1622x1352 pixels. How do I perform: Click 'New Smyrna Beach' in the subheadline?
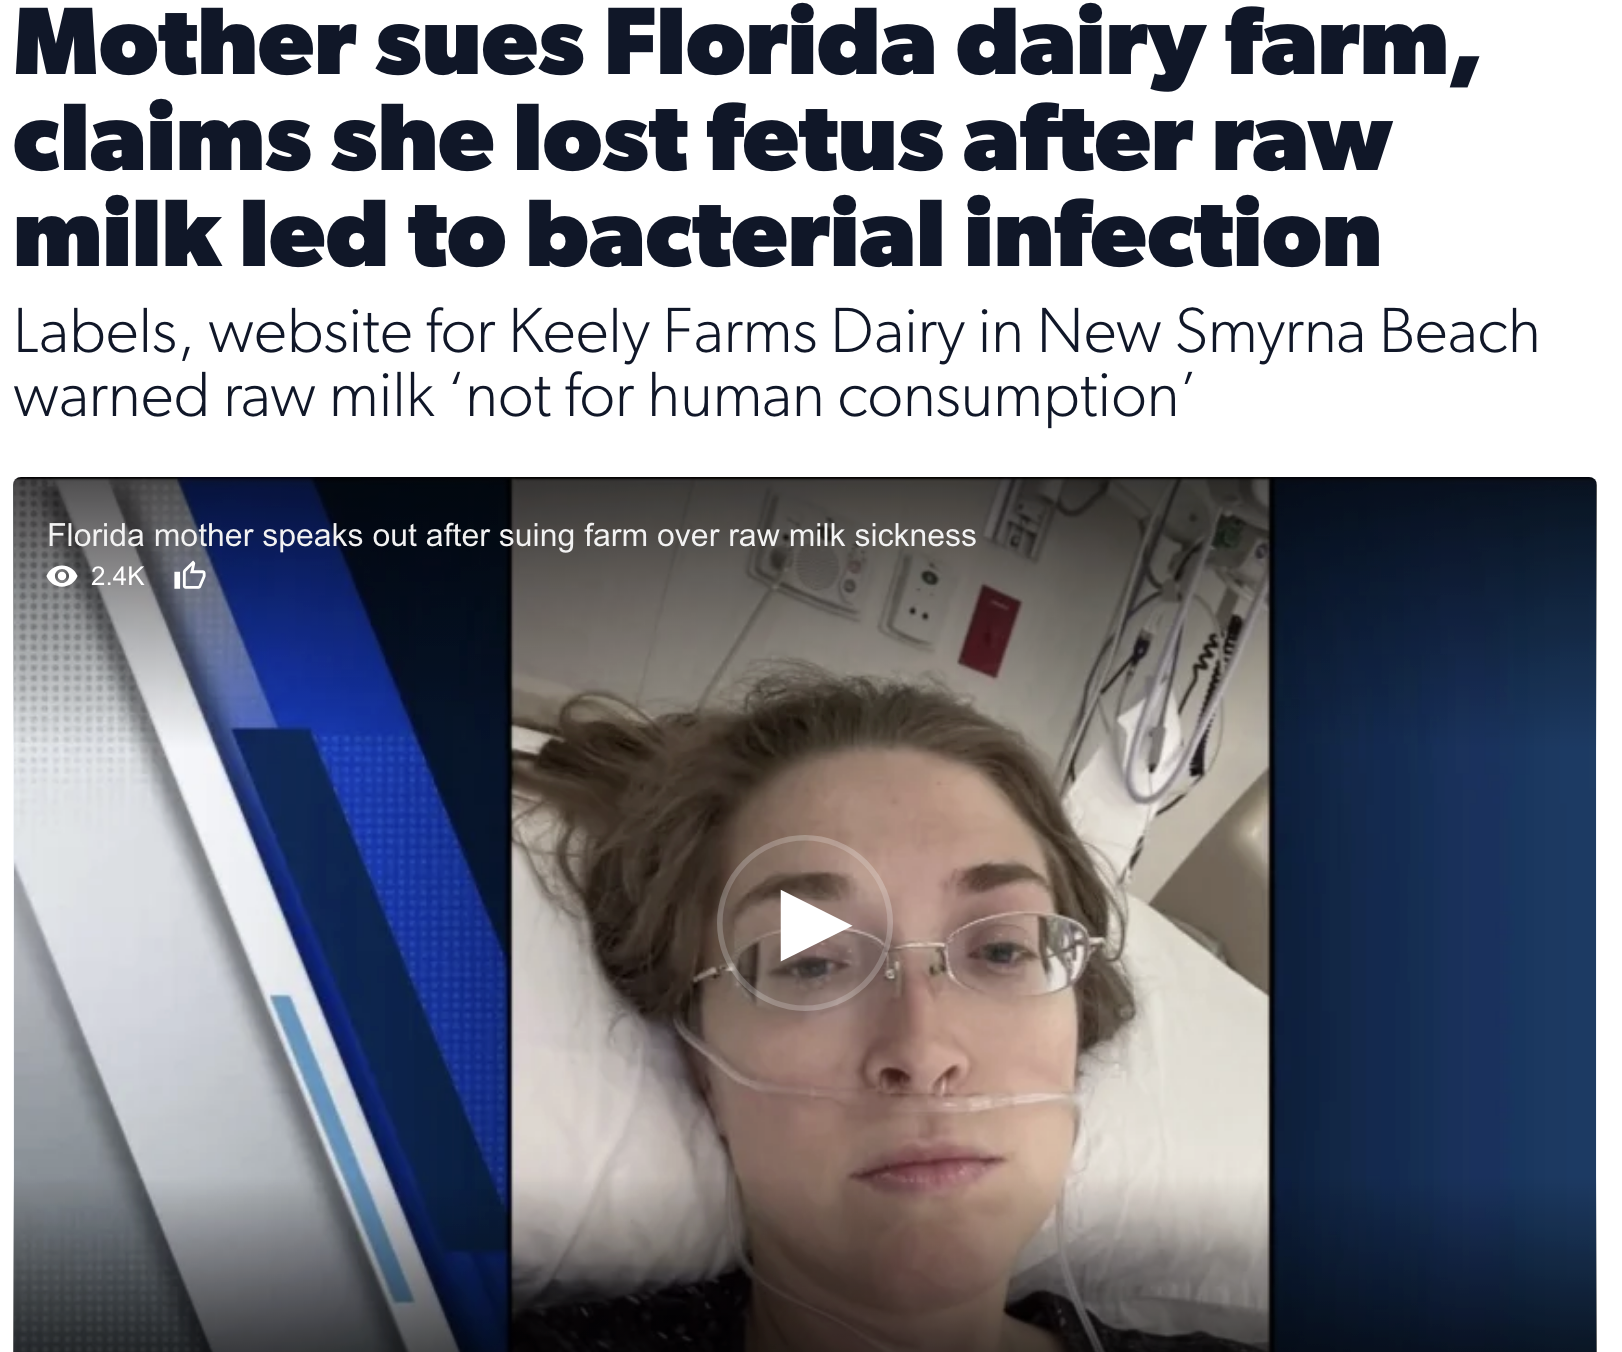(1288, 334)
